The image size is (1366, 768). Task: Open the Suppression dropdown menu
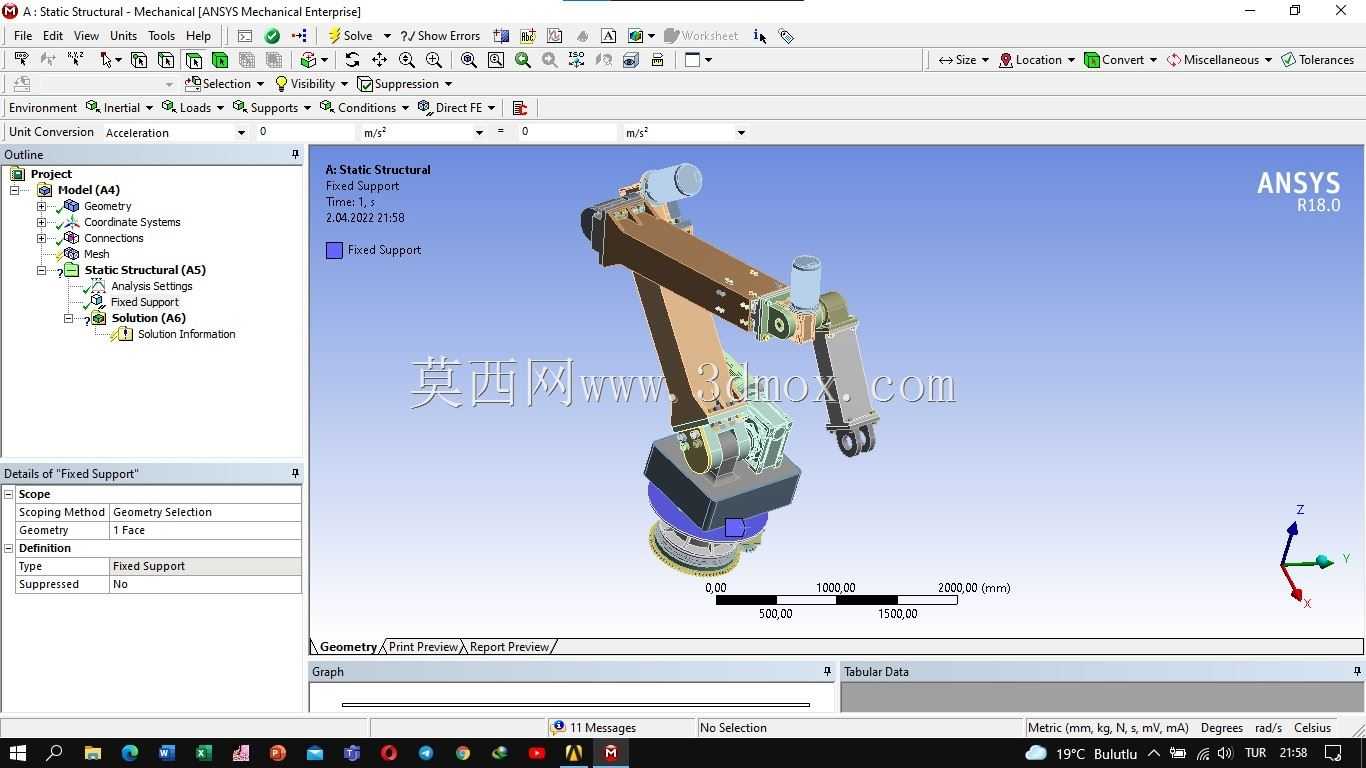tap(405, 84)
